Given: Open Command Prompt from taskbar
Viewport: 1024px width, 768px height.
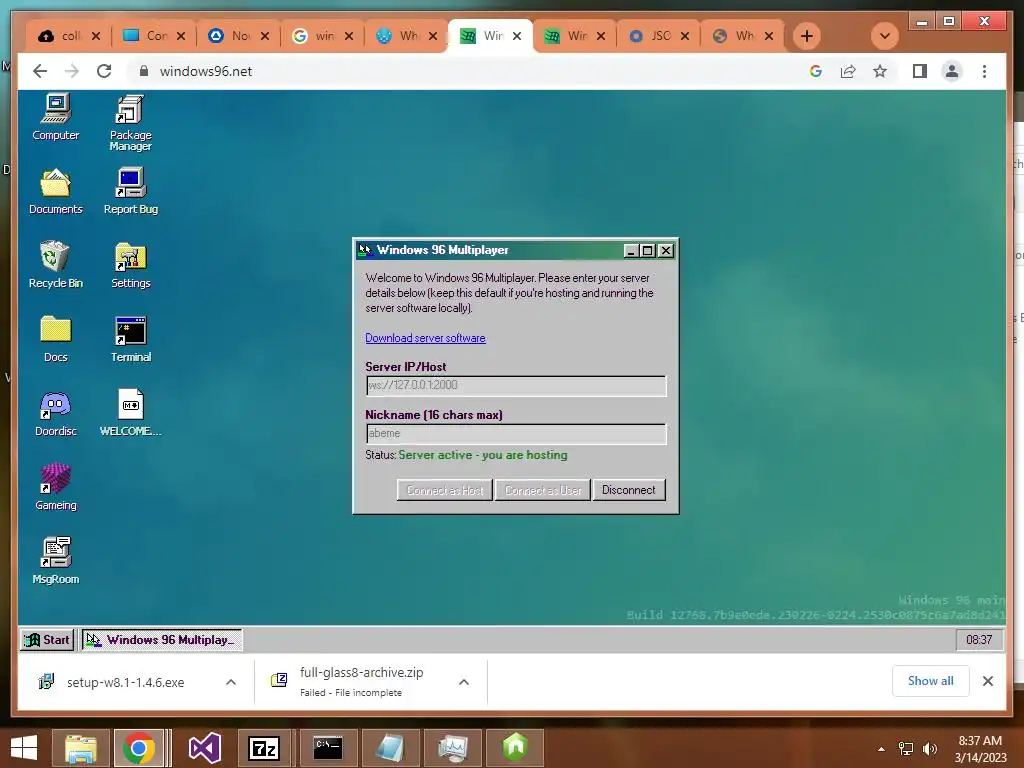Looking at the screenshot, I should tap(328, 748).
